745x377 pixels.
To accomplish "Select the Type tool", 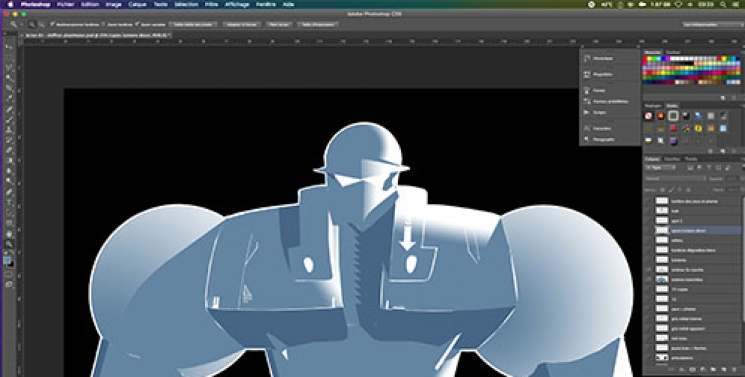I will point(9,202).
